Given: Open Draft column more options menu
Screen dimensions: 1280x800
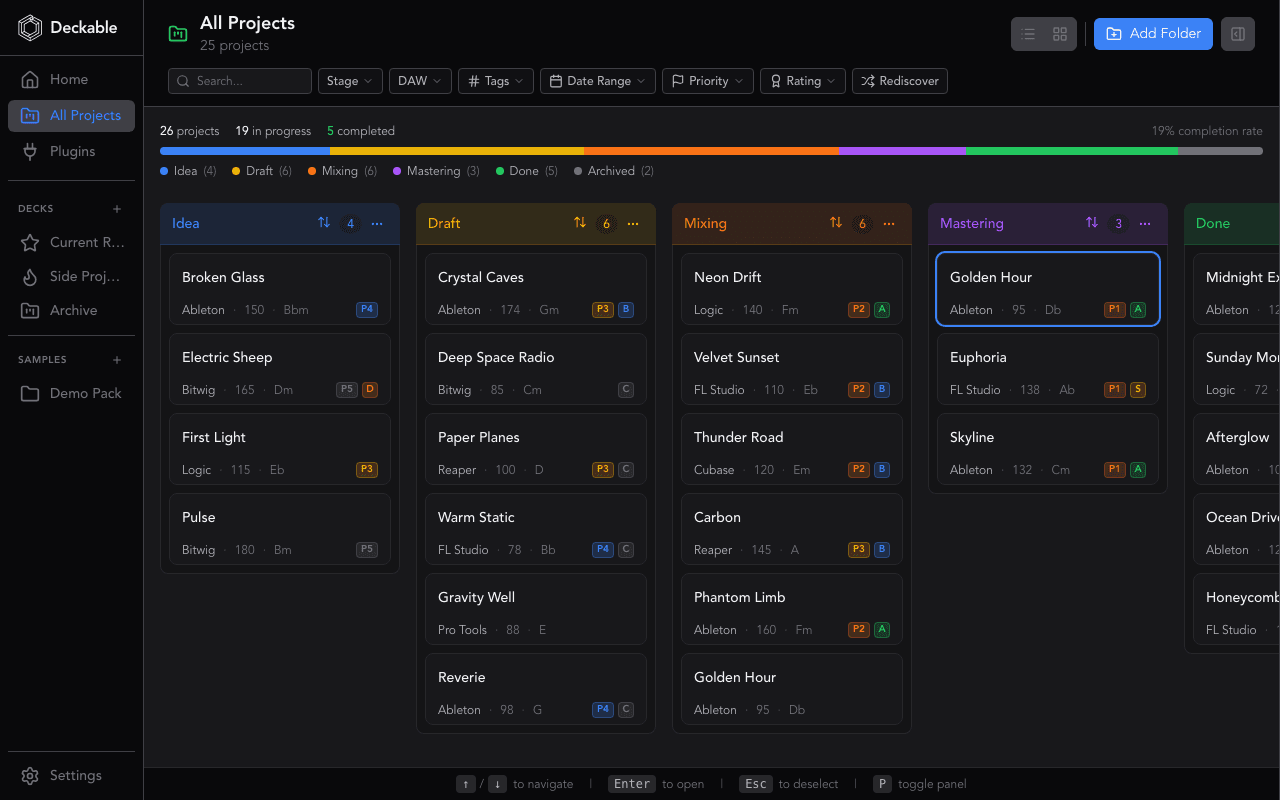Looking at the screenshot, I should point(633,224).
